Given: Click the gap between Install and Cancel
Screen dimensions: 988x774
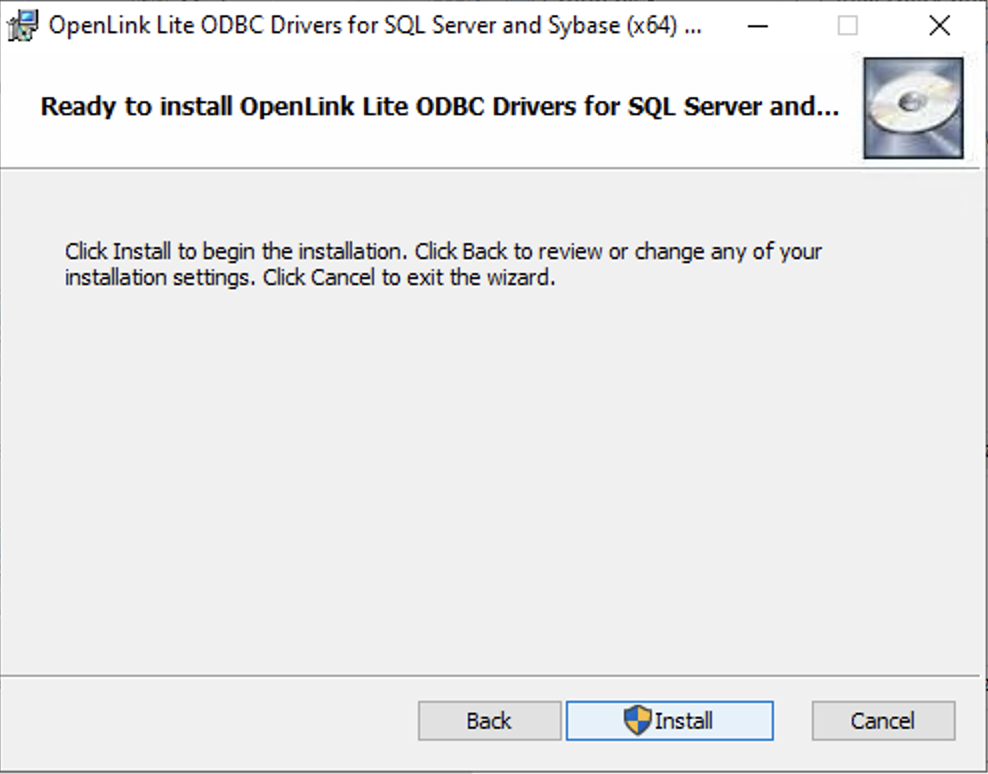Looking at the screenshot, I should 792,720.
